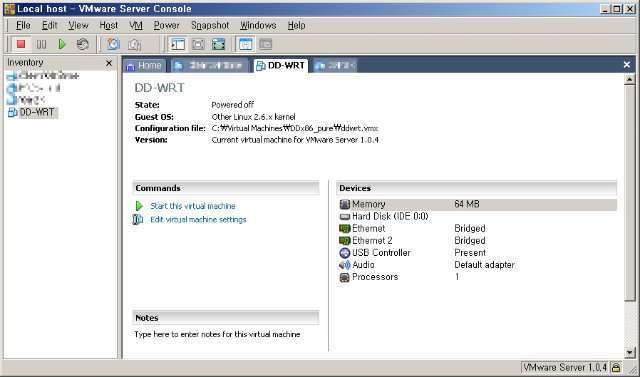The image size is (640, 377).
Task: Click Edit virtual machine settings link
Action: pos(198,220)
